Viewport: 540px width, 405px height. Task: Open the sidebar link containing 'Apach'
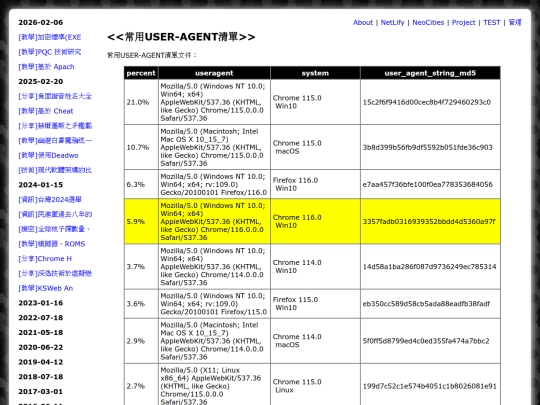click(x=46, y=67)
